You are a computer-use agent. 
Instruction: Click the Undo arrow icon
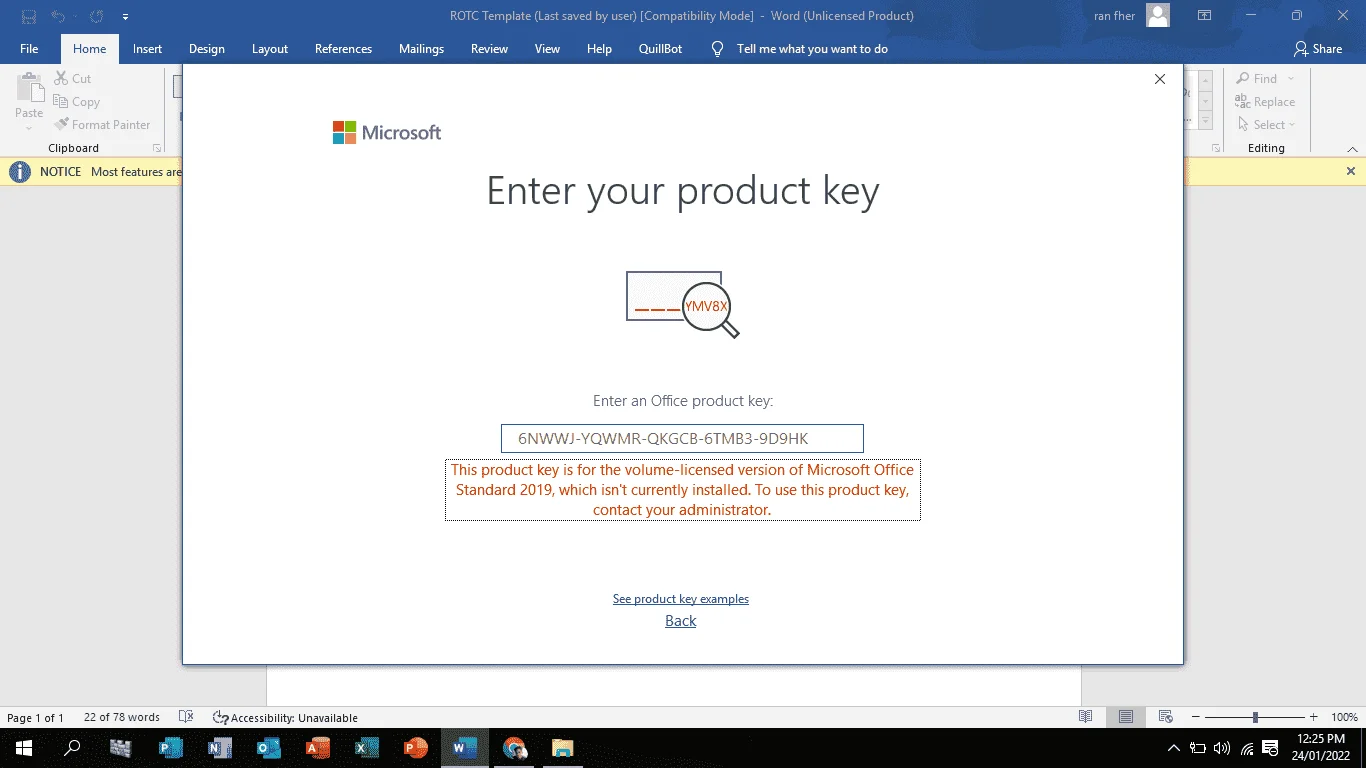tap(59, 16)
